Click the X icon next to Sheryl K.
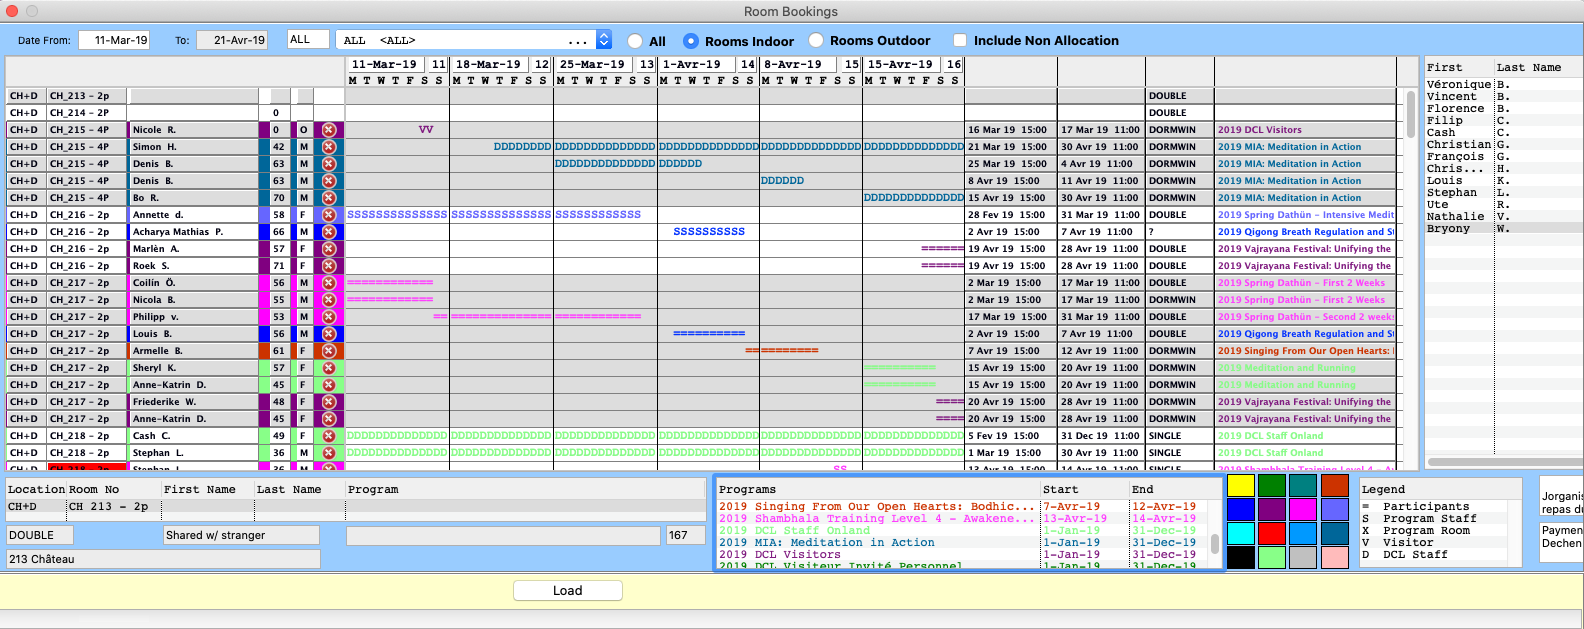This screenshot has height=629, width=1584. click(x=328, y=368)
